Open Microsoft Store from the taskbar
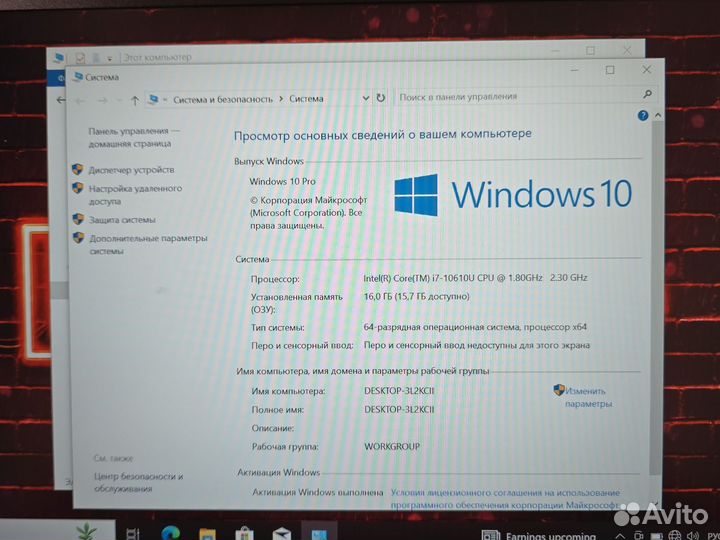The height and width of the screenshot is (540, 720). pyautogui.click(x=244, y=534)
